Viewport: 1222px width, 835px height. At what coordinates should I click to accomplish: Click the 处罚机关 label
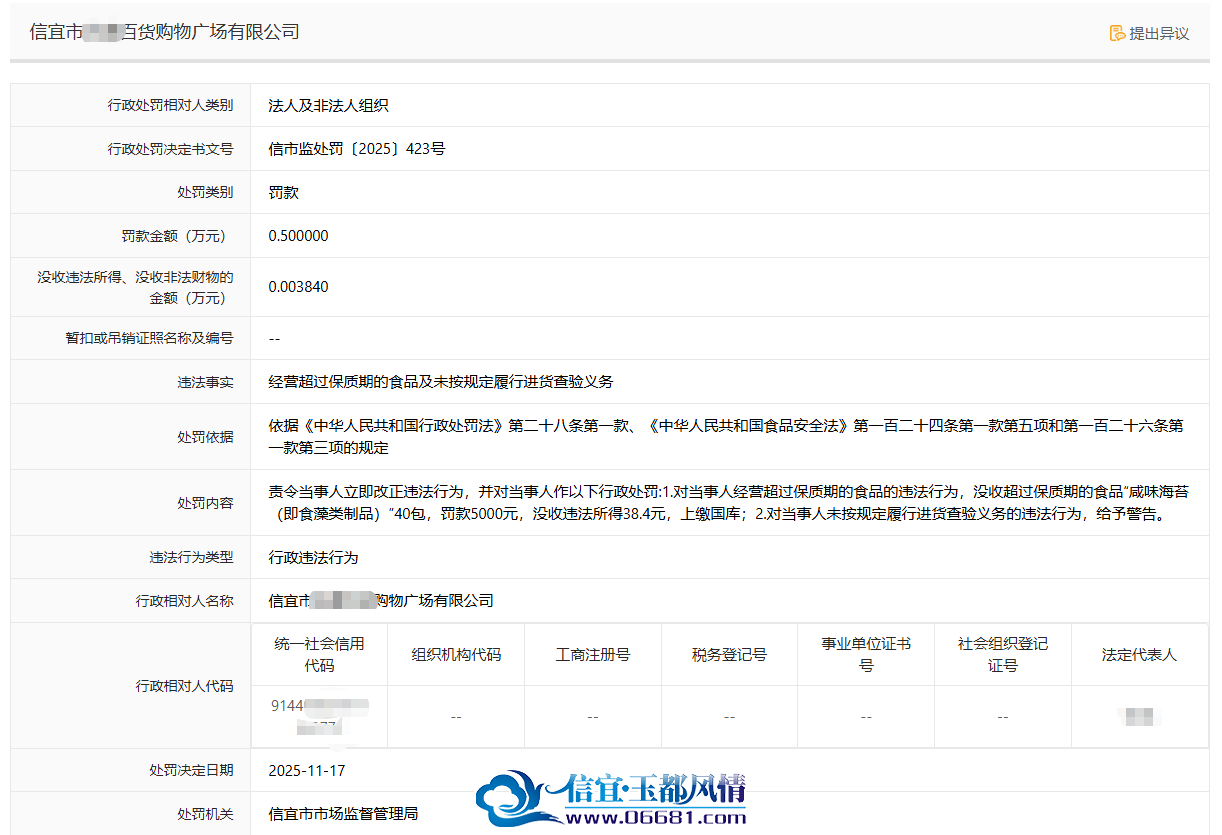pyautogui.click(x=206, y=814)
